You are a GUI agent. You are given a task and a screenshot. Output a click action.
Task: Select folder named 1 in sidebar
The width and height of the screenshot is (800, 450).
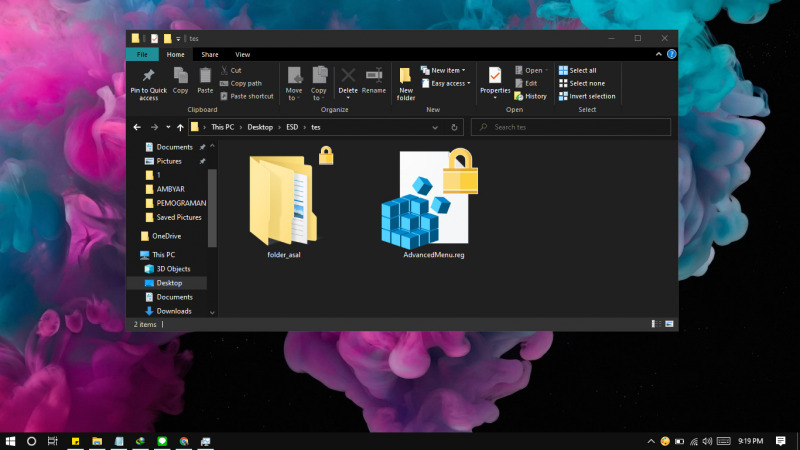point(158,175)
